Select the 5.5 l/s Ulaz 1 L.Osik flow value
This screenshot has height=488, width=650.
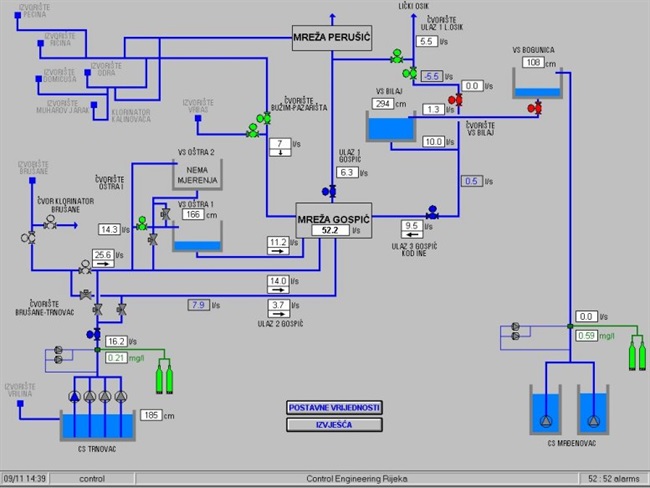[x=427, y=41]
